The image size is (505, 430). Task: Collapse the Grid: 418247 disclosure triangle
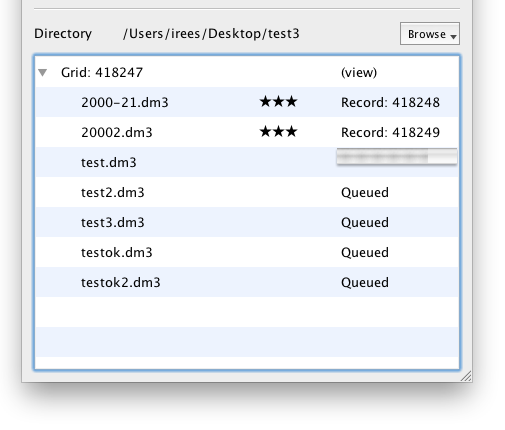[43, 72]
